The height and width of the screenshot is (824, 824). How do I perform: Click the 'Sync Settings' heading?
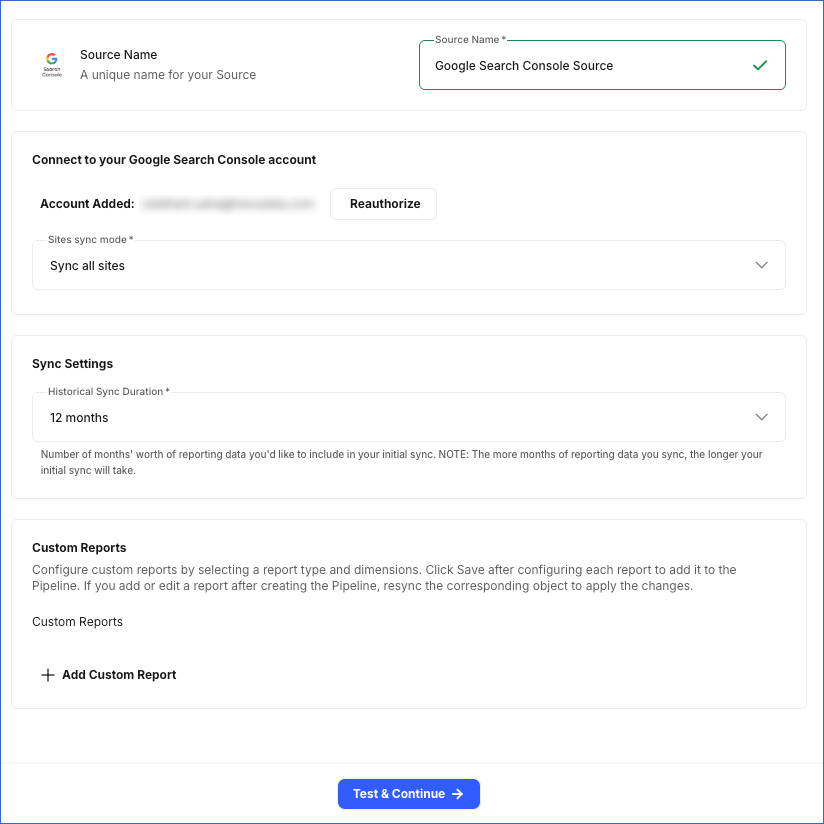[73, 364]
